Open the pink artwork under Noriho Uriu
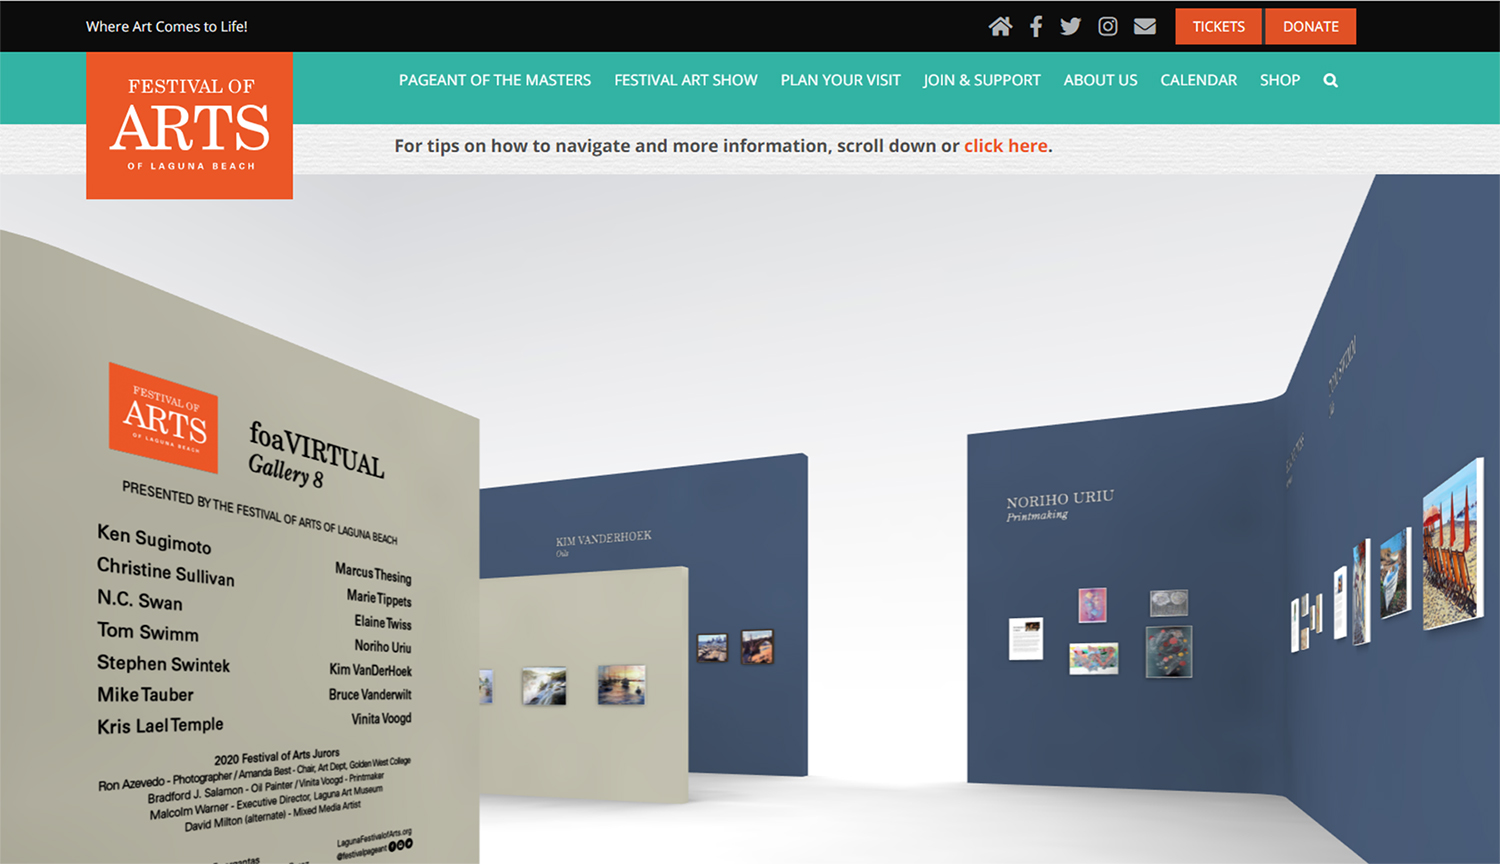 1092,605
